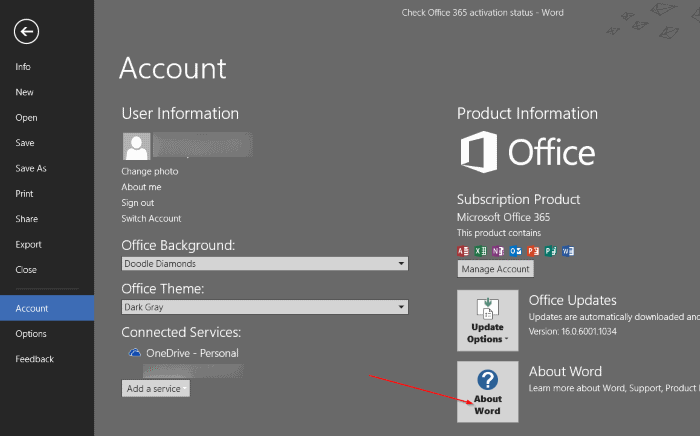
Task: Open the About Word button
Action: point(488,392)
